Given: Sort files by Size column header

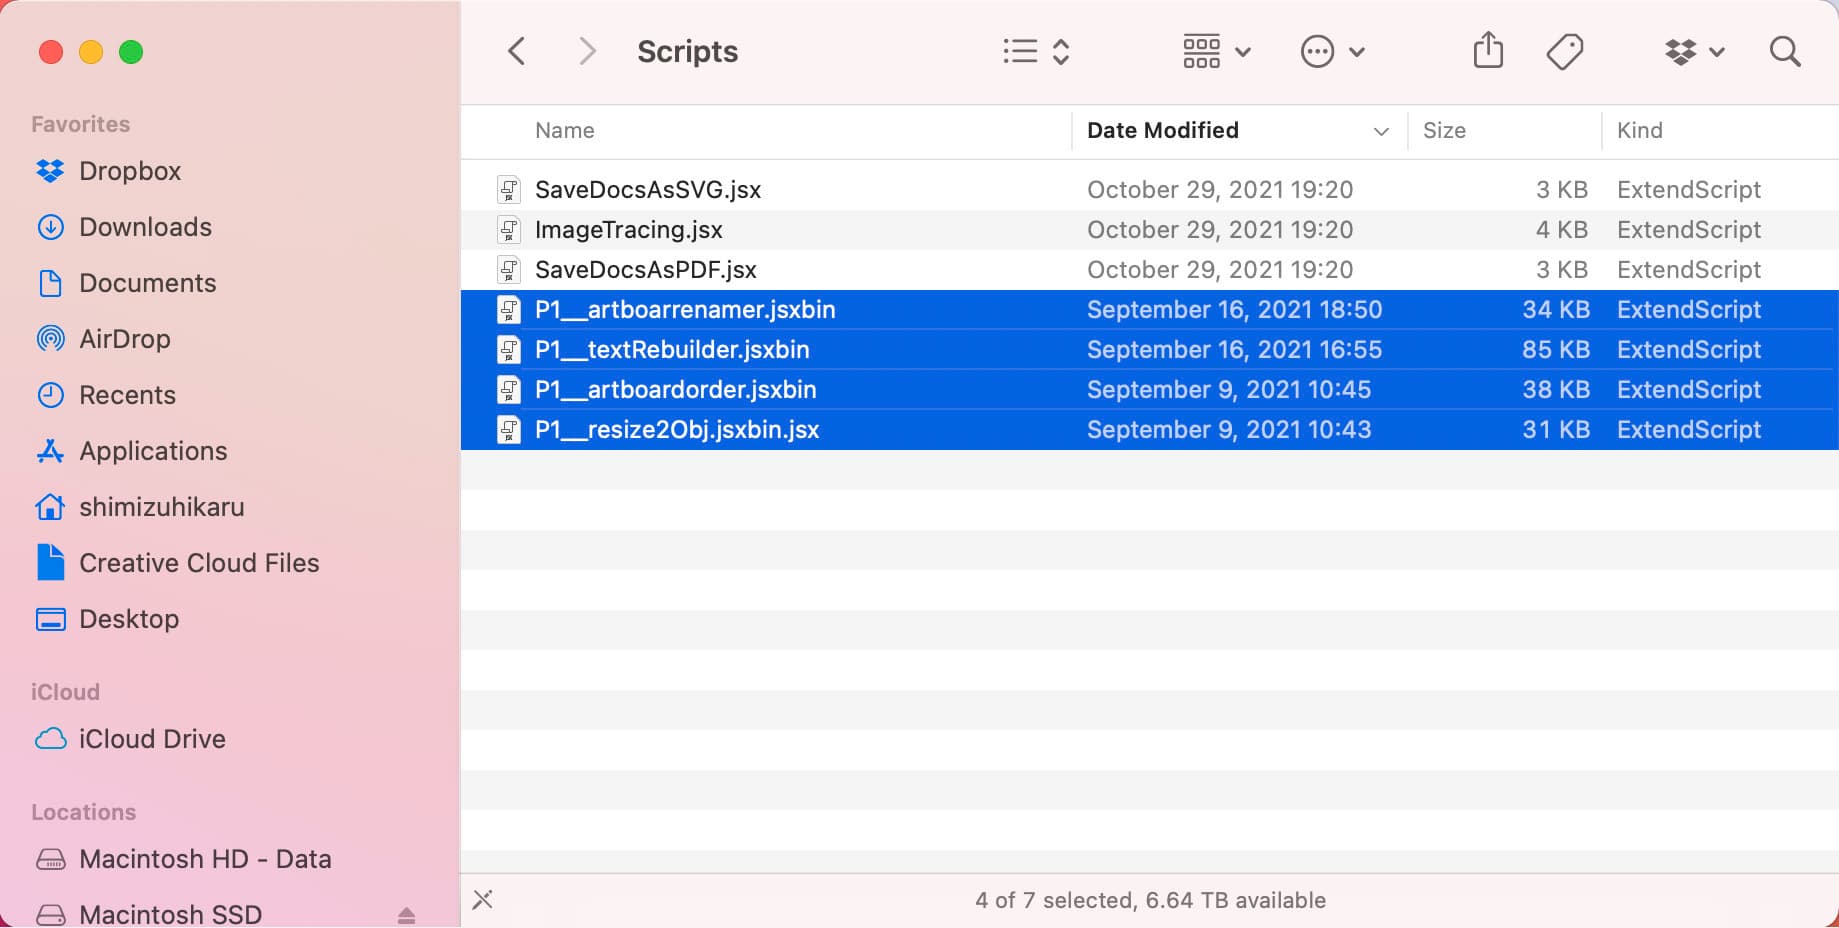Looking at the screenshot, I should (1444, 131).
